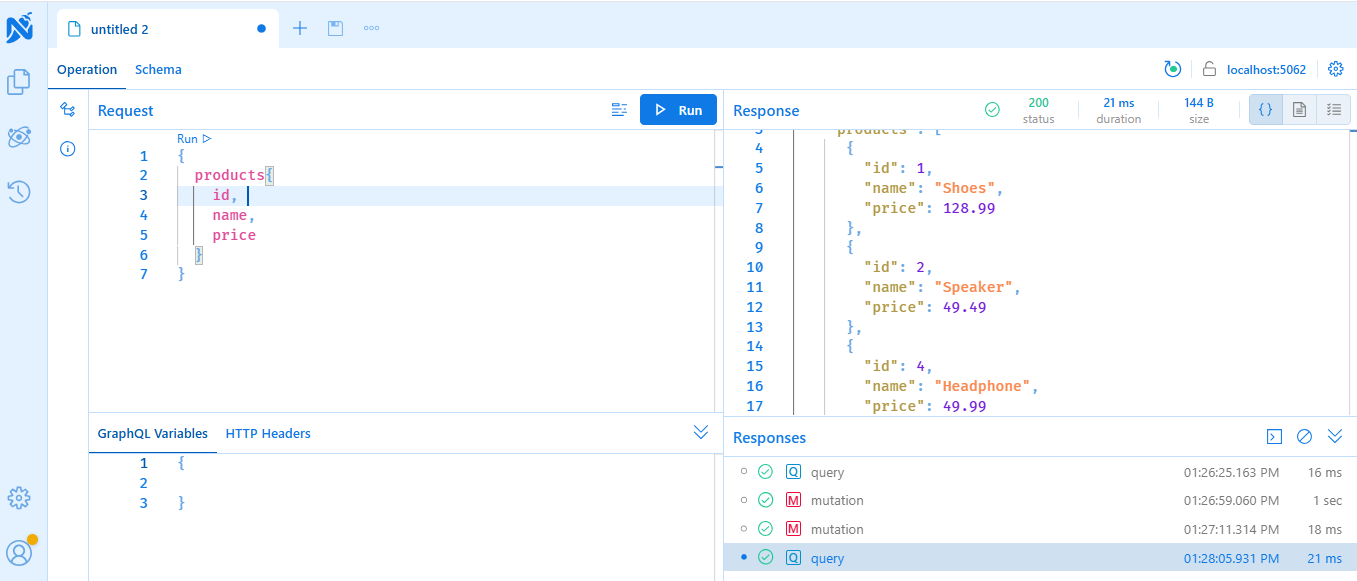Click the "Shoes" value in response

click(x=965, y=188)
